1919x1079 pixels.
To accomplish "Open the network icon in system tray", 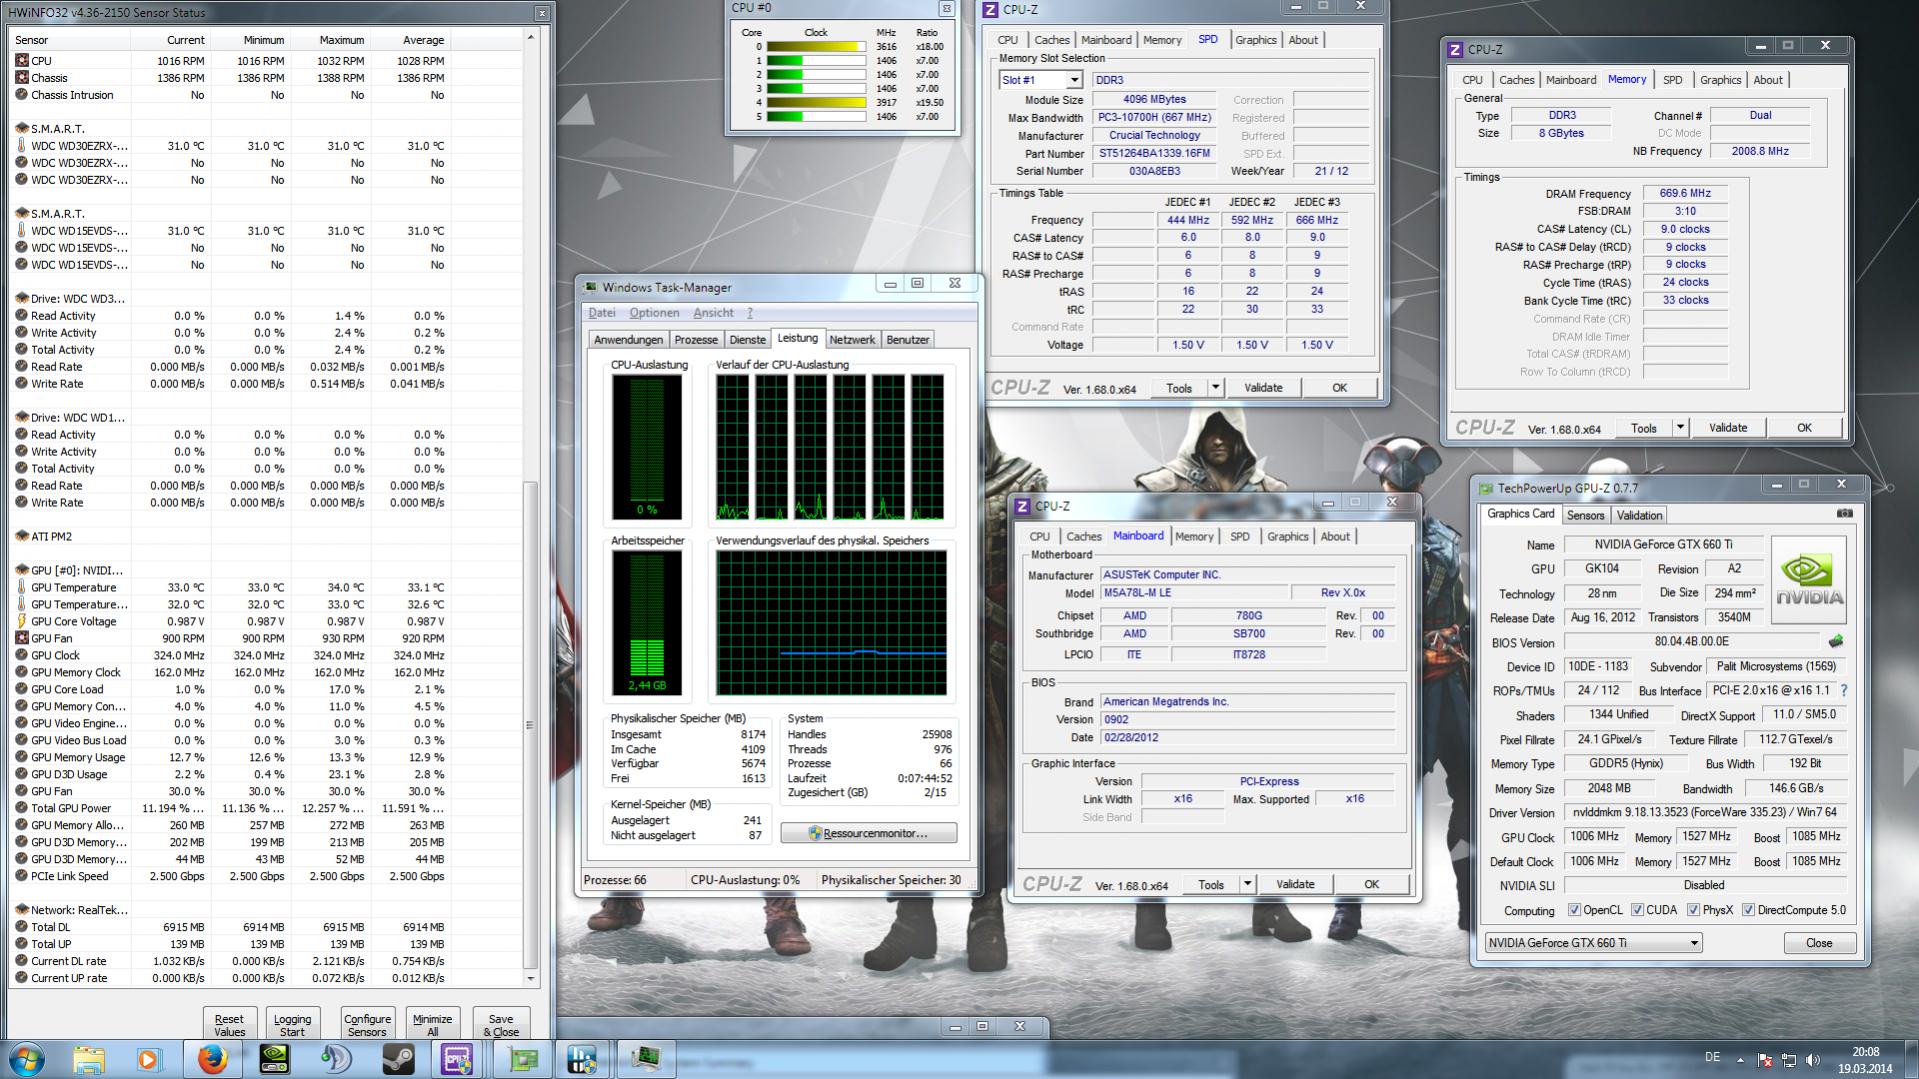I will (x=1789, y=1059).
